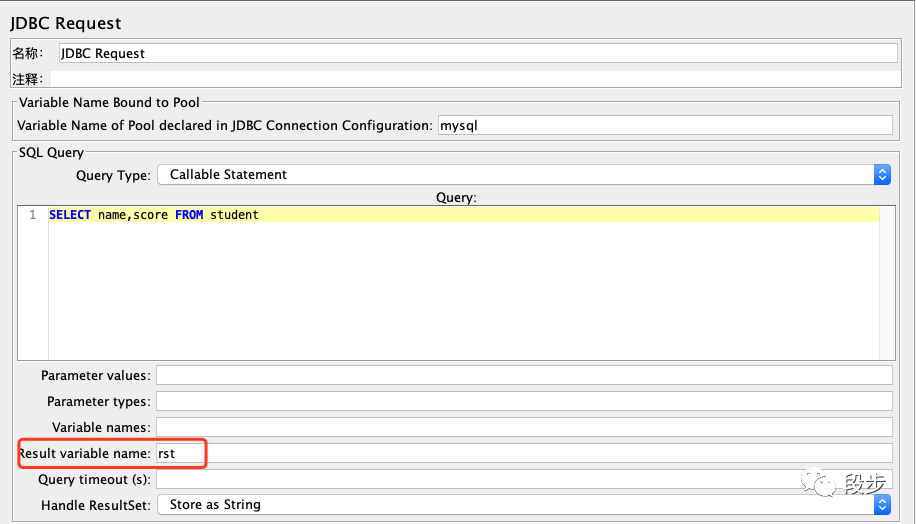Click the SQL query editor line with SELECT statement
Viewport: 916px width, 524px height.
464,215
